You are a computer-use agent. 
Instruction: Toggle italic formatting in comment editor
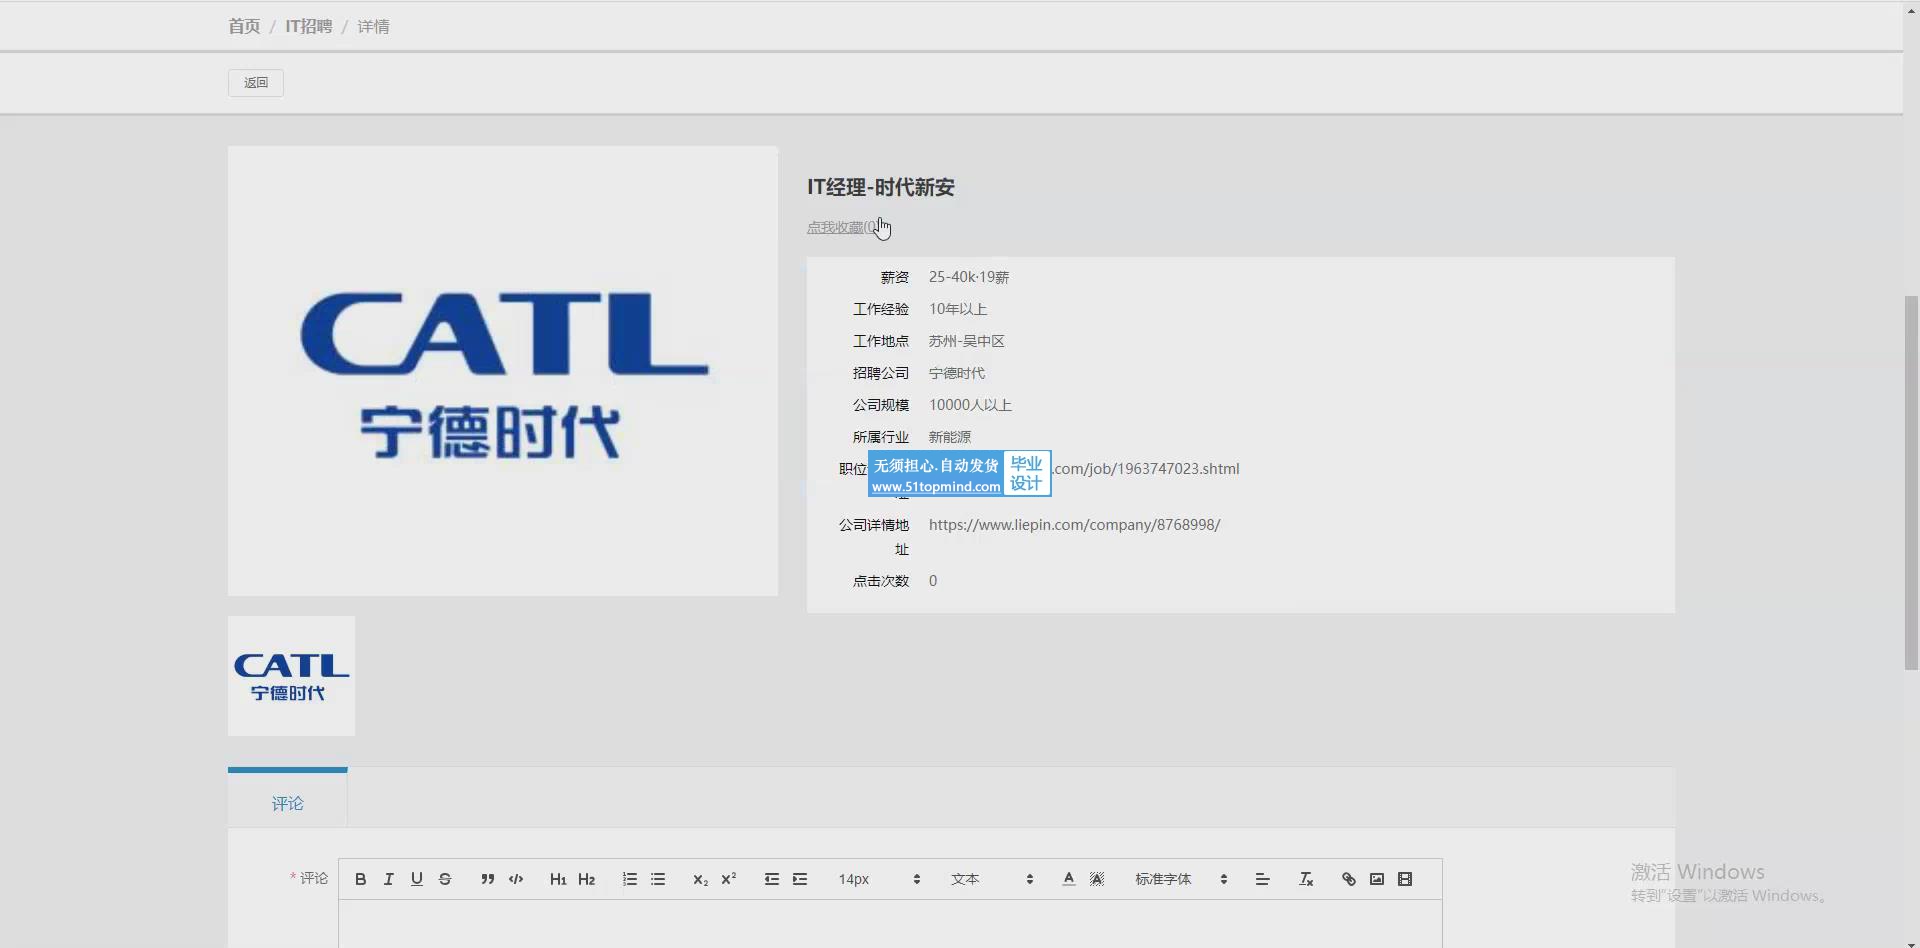click(389, 879)
